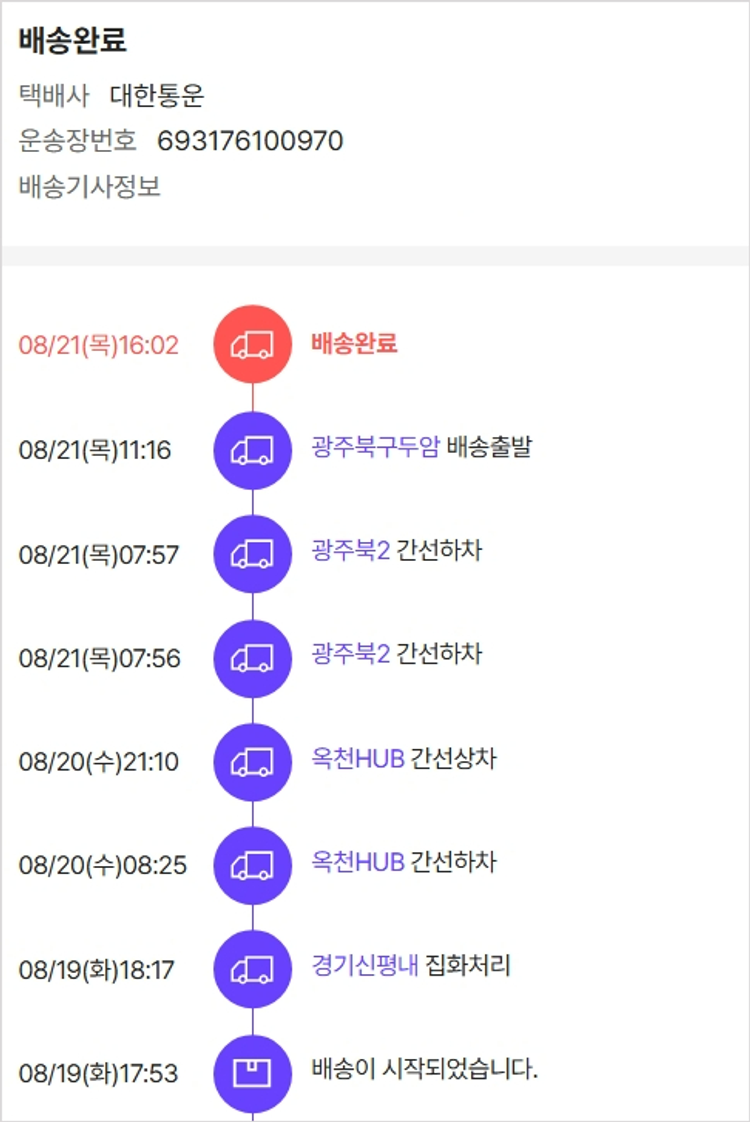The image size is (750, 1122).
Task: Click the tracking number 693176100970
Action: tap(250, 141)
